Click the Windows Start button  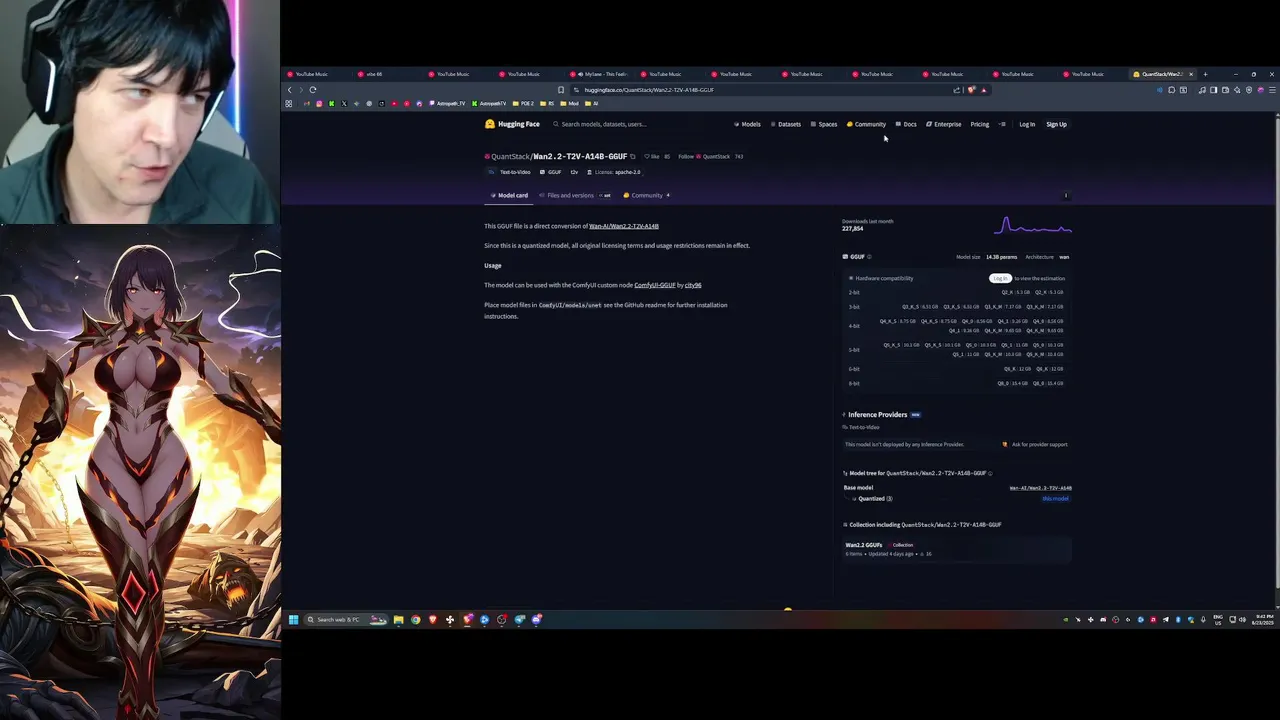tap(293, 620)
